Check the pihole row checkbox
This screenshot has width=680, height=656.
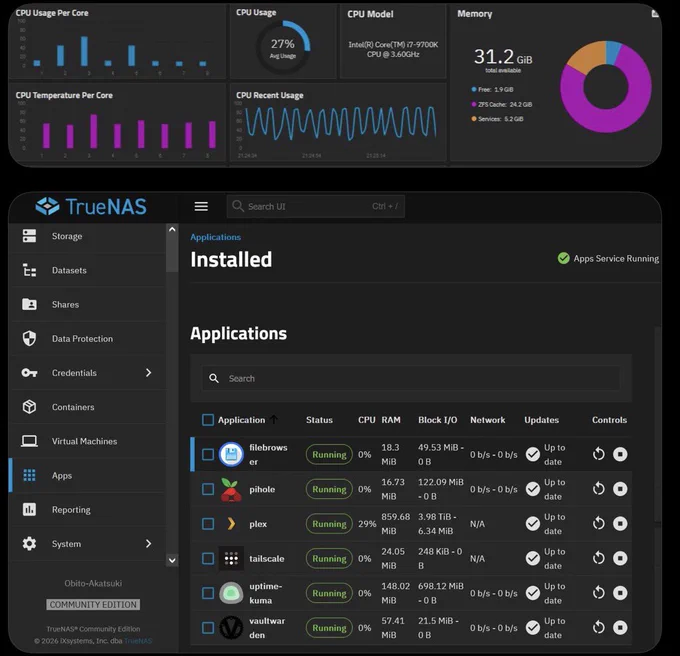(208, 489)
